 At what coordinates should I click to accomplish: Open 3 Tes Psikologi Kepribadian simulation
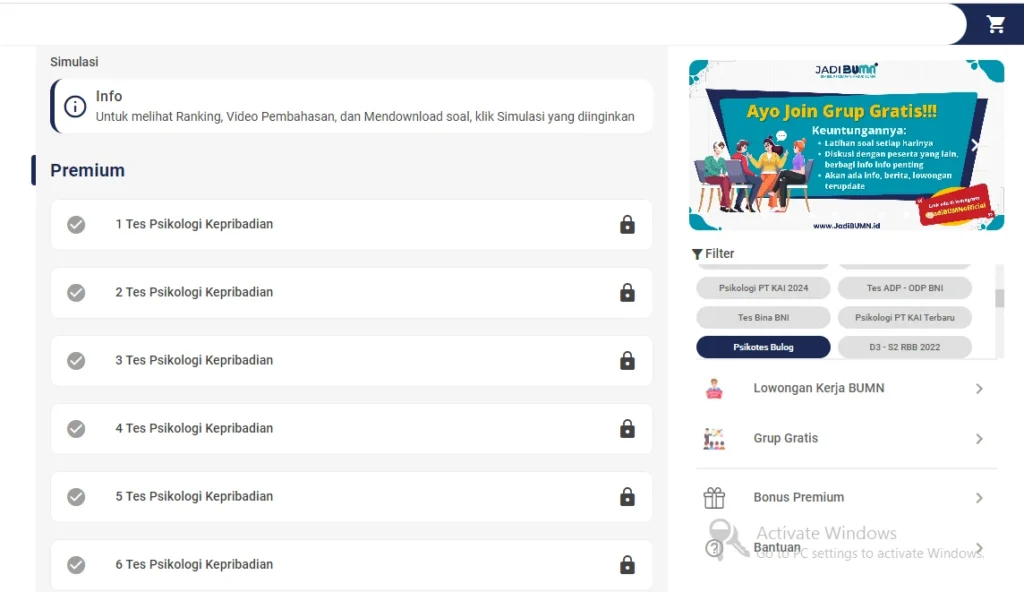click(351, 360)
